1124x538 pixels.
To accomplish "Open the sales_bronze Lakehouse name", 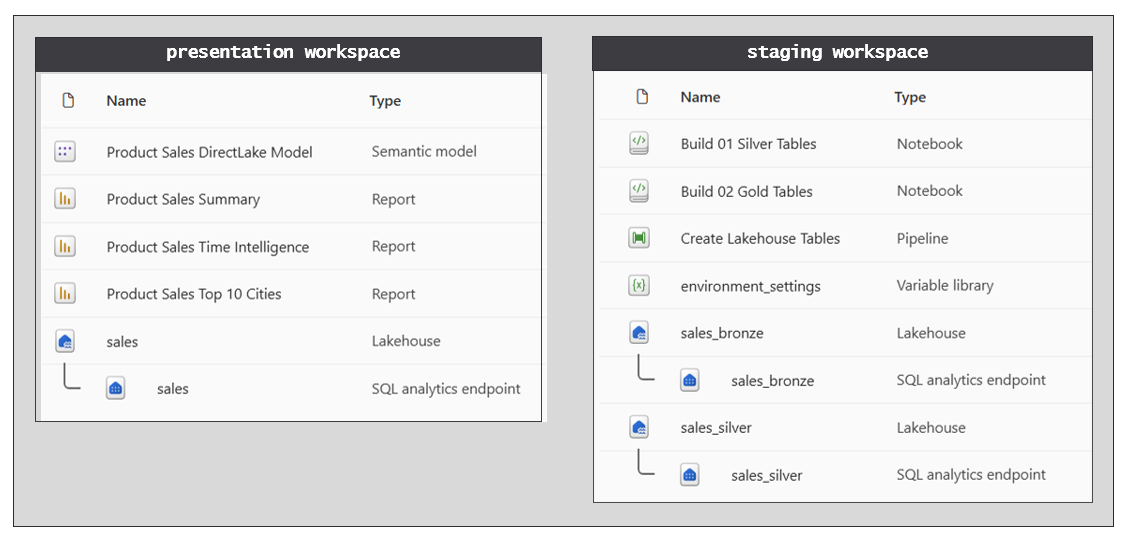I will [722, 333].
